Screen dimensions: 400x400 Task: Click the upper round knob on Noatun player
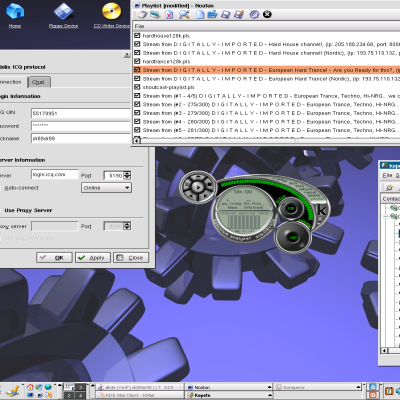[x=291, y=209]
